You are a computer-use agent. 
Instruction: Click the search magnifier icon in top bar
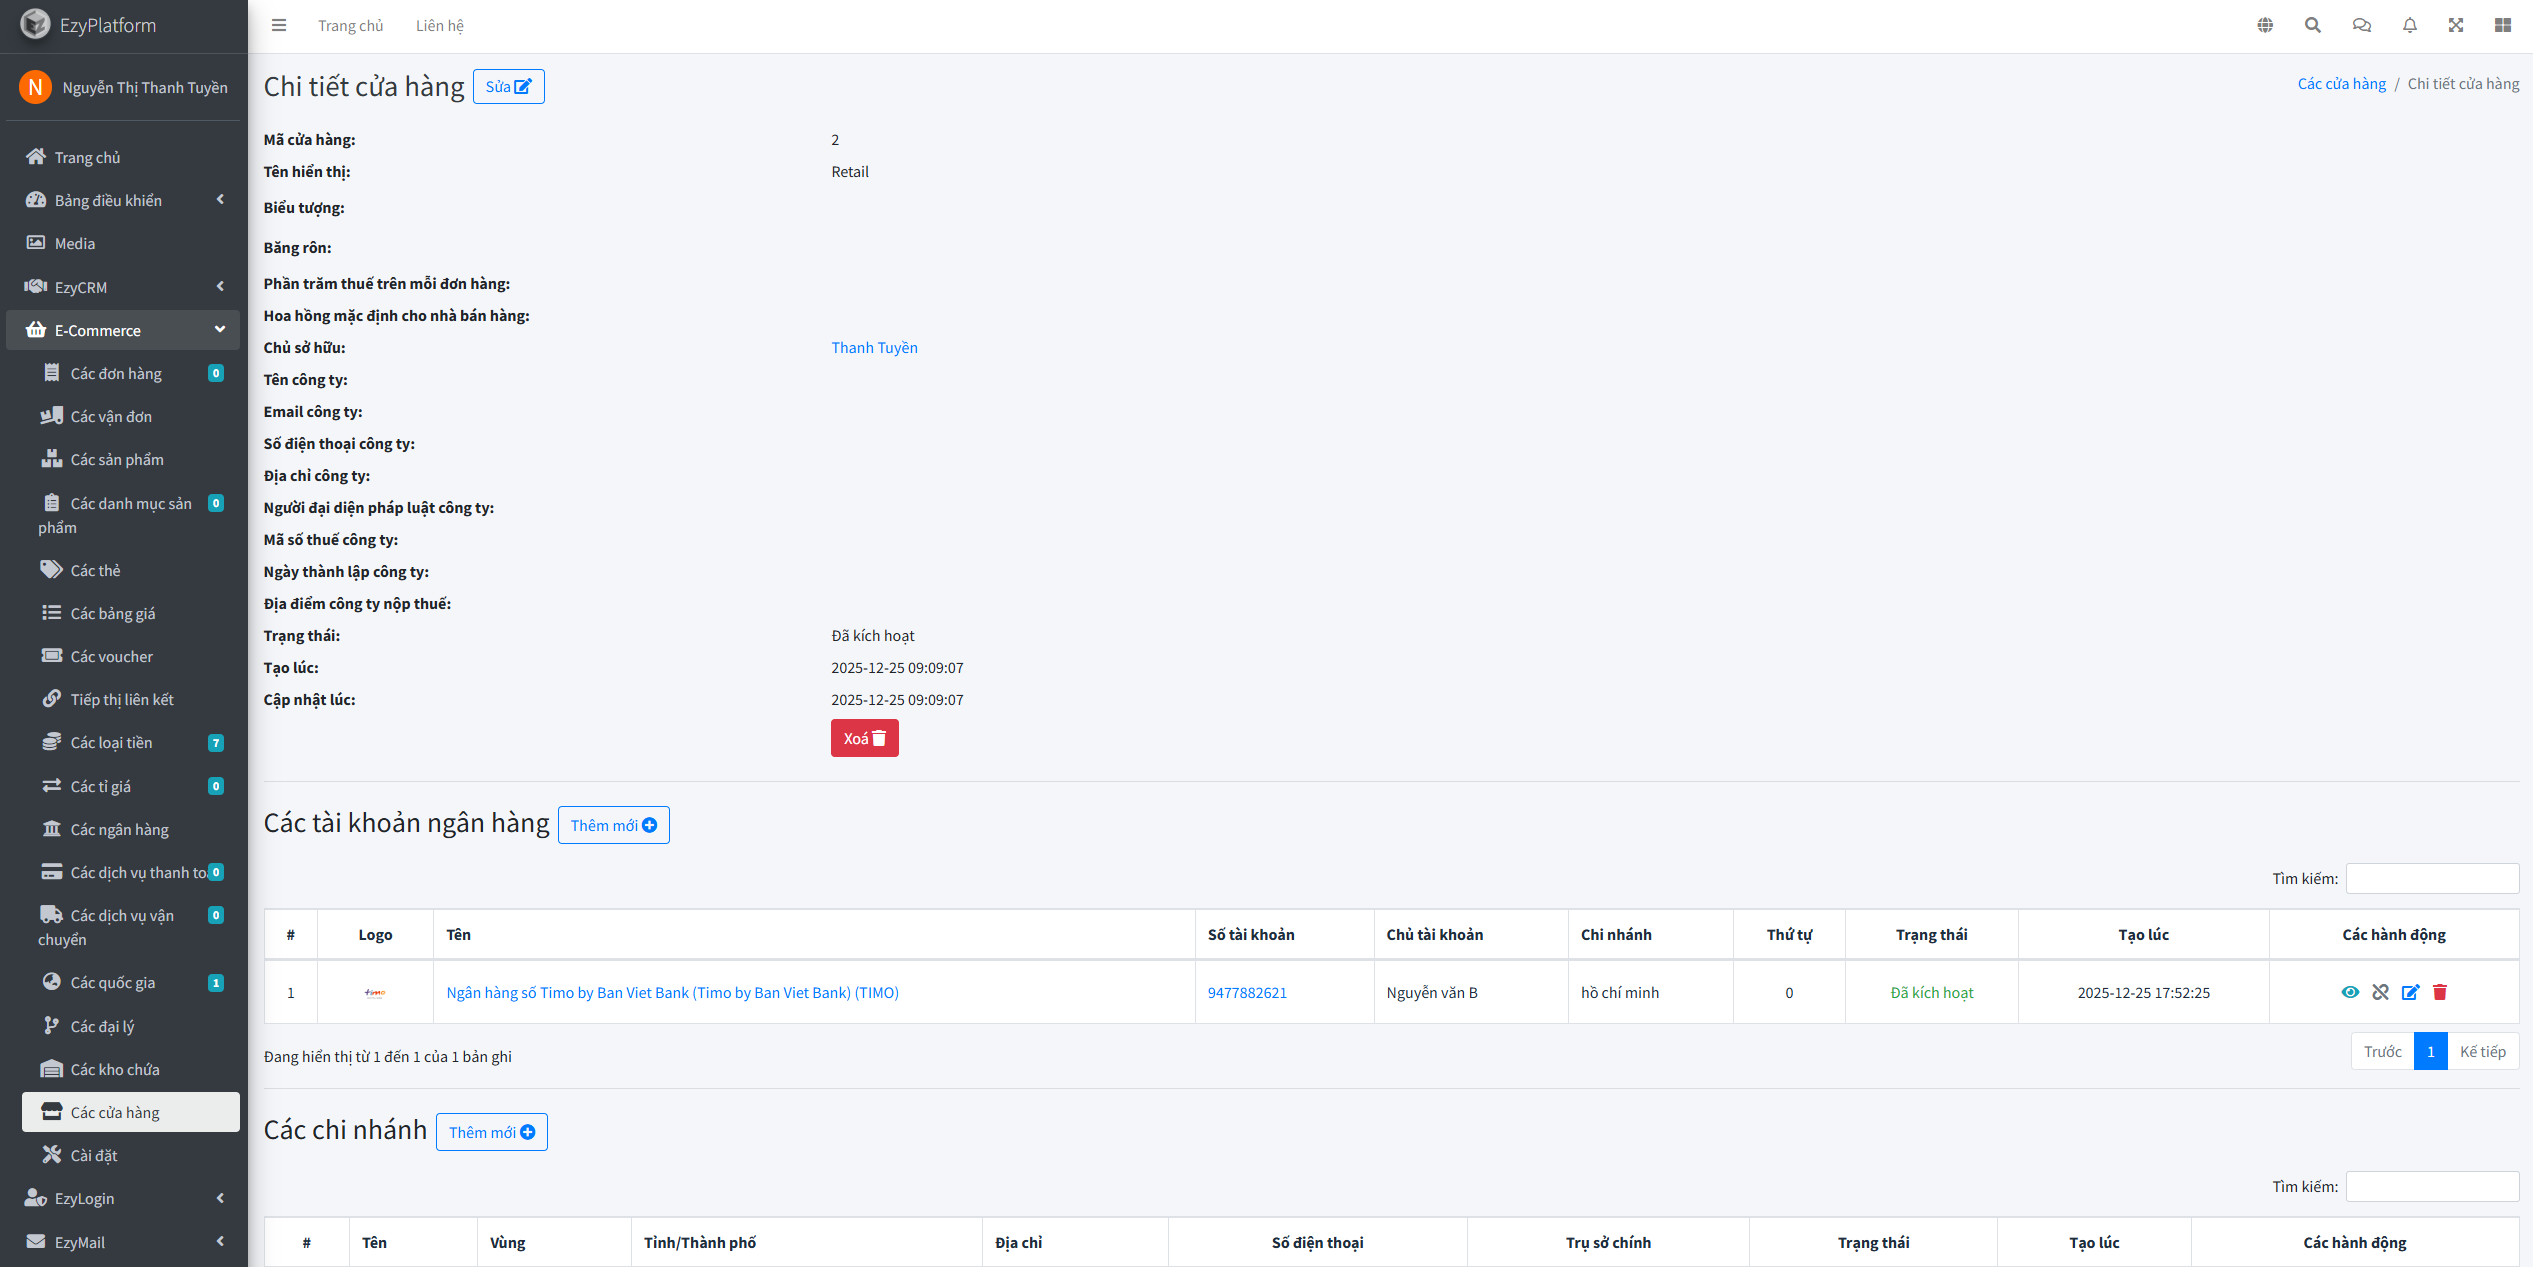[2313, 26]
